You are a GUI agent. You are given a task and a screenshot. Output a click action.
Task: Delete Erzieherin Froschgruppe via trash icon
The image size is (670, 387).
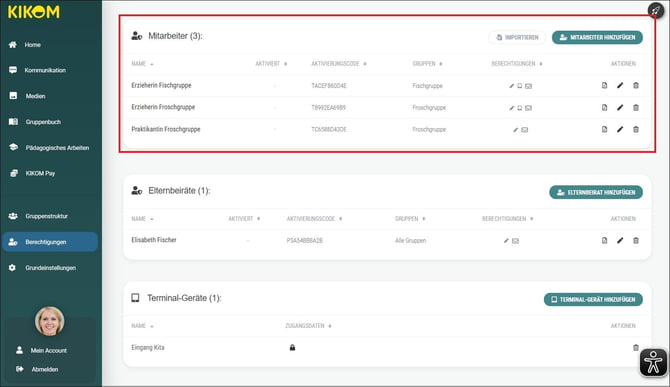[x=636, y=108]
